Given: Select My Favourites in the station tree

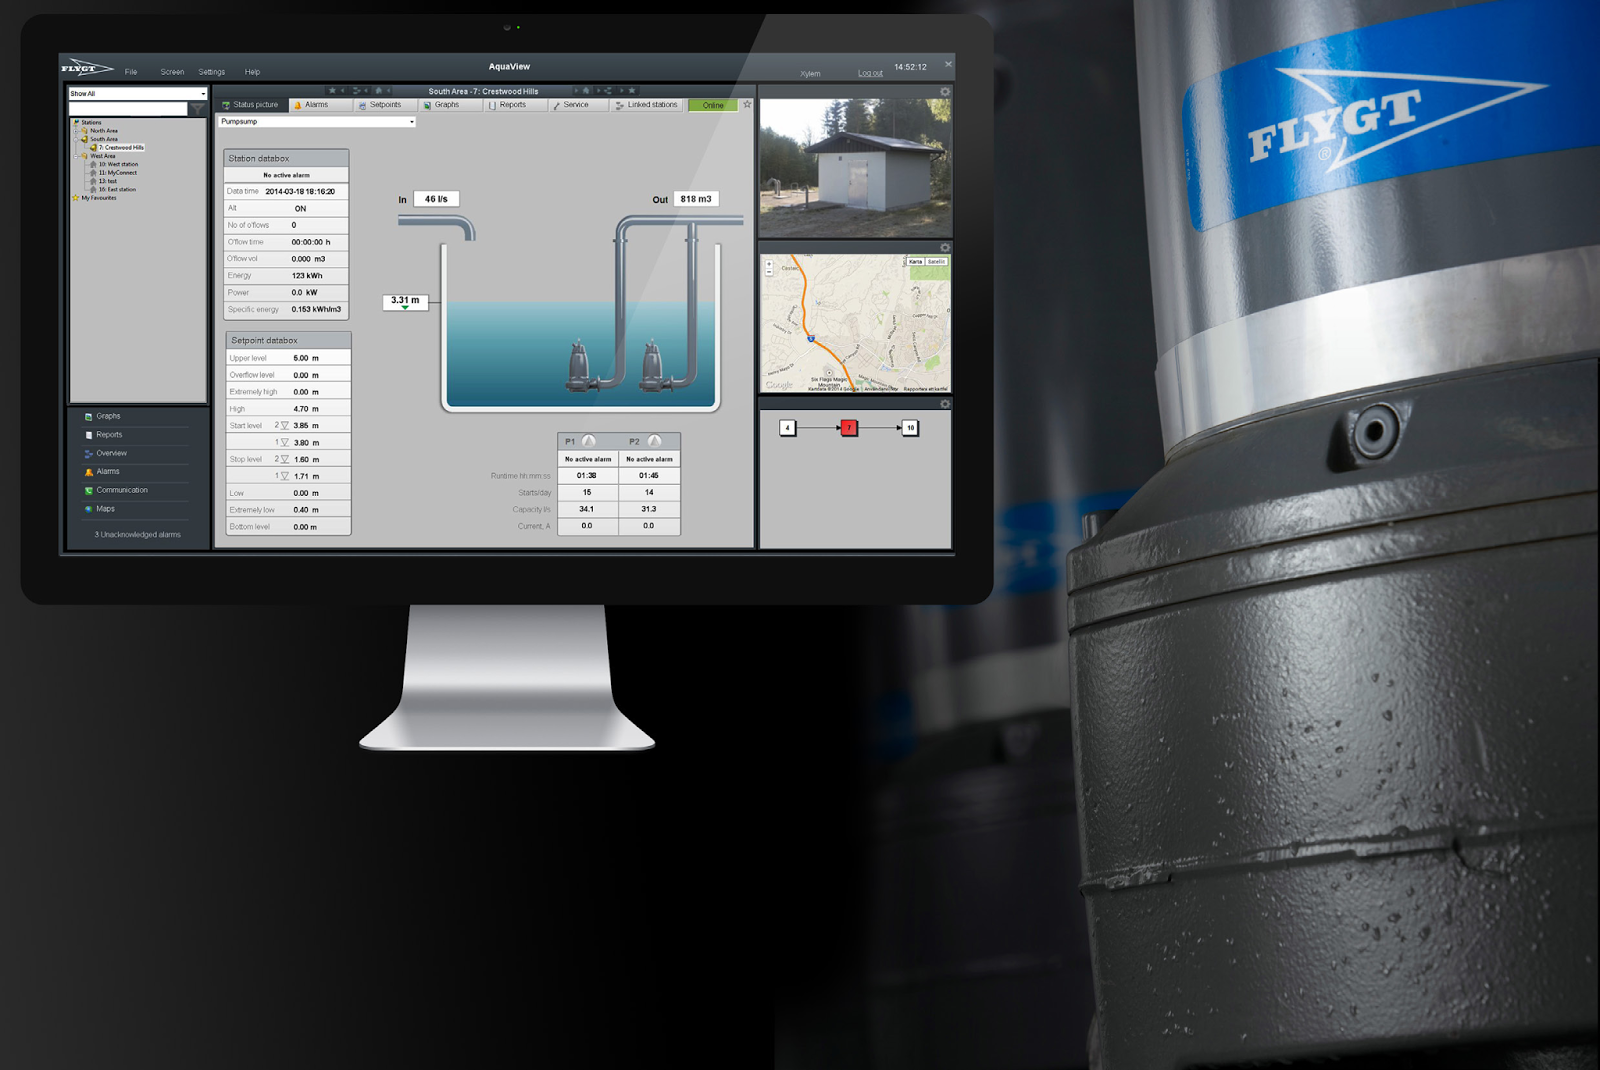Looking at the screenshot, I should pyautogui.click(x=99, y=198).
